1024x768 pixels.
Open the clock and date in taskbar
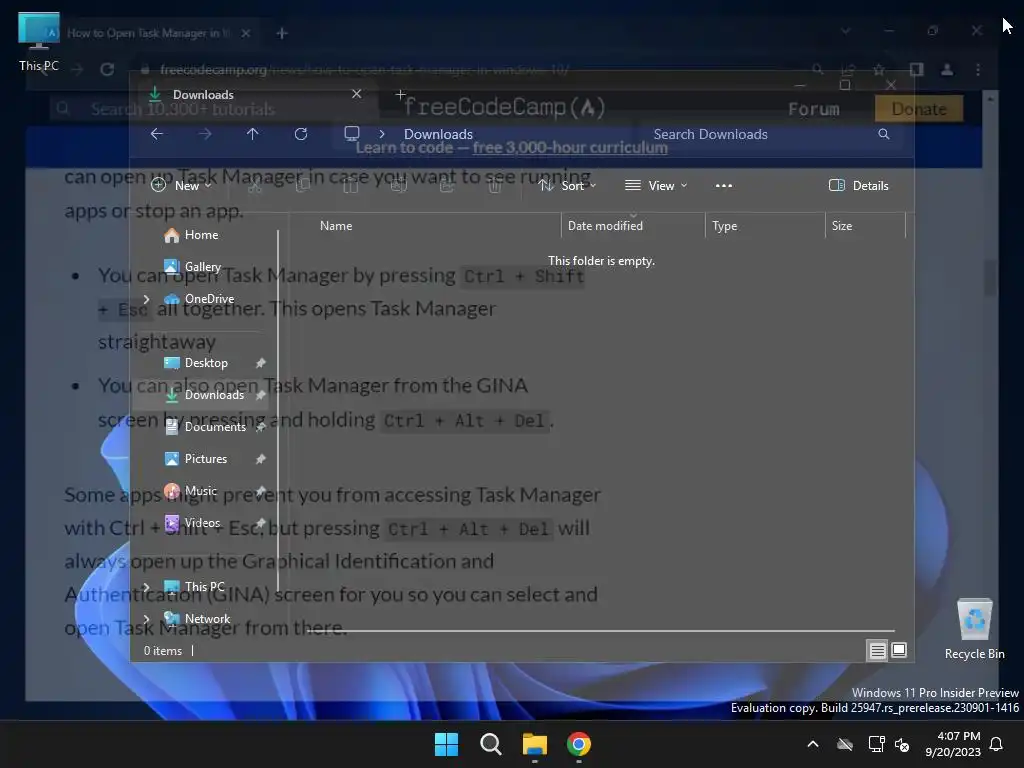(x=953, y=744)
